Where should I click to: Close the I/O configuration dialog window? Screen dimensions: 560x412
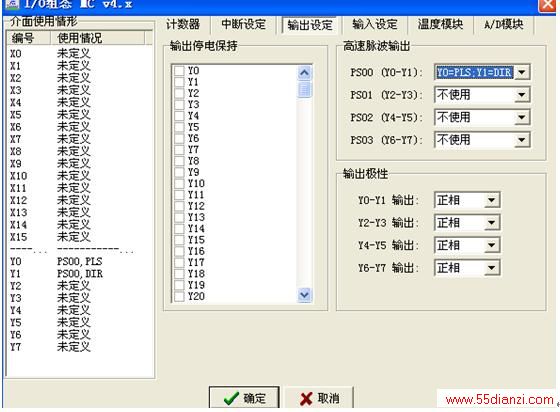(547, 5)
